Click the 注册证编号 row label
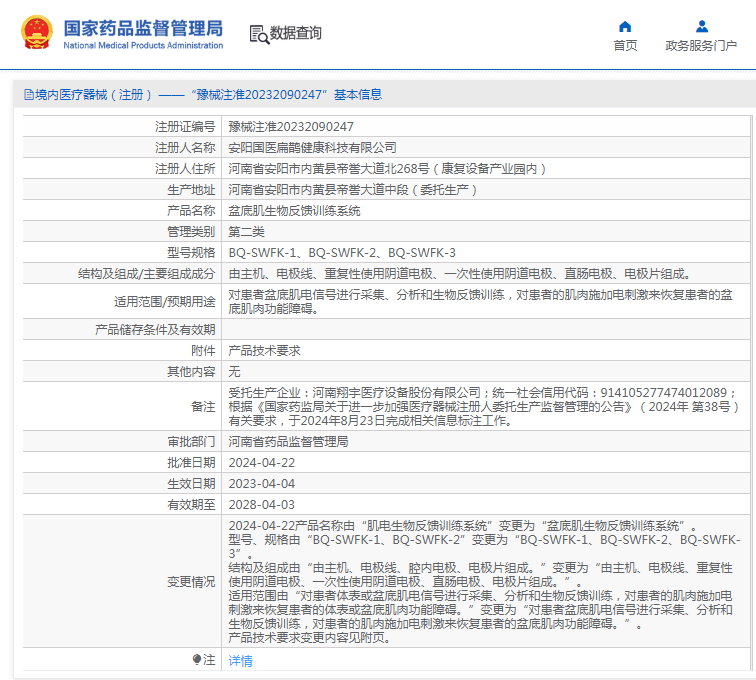756x680 pixels. click(185, 127)
